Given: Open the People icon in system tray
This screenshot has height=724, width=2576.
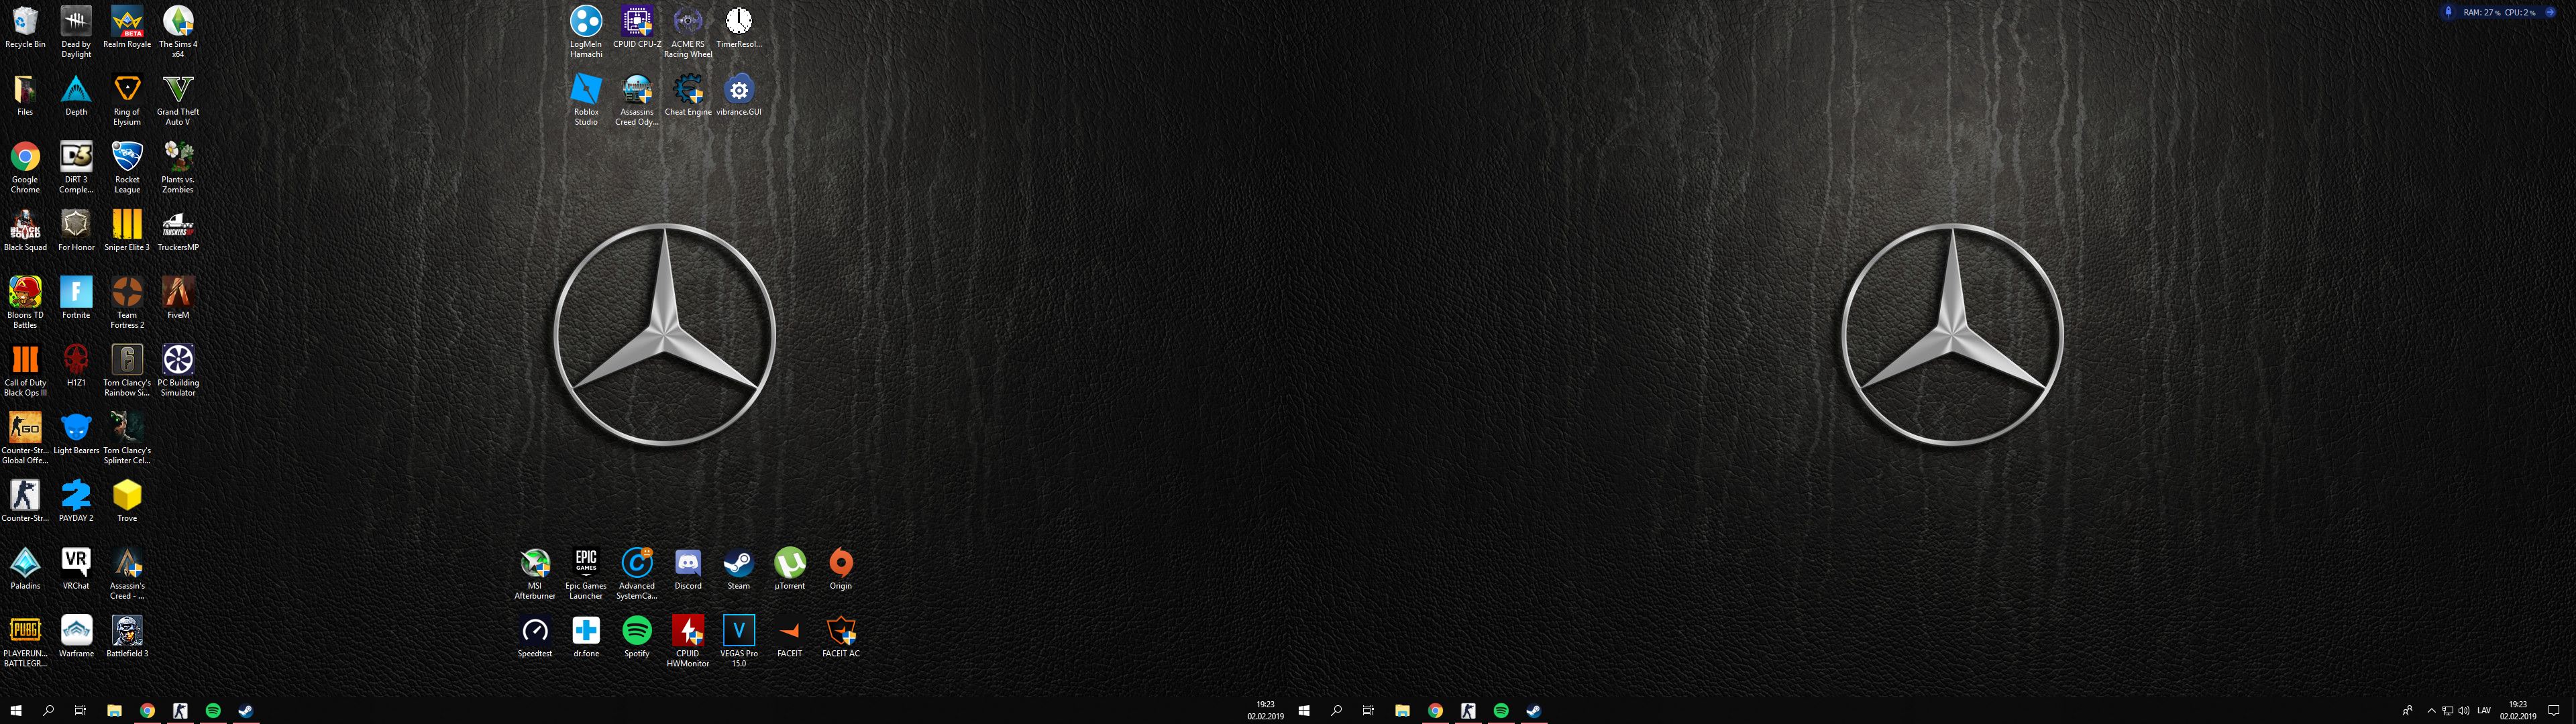Looking at the screenshot, I should coord(2407,711).
